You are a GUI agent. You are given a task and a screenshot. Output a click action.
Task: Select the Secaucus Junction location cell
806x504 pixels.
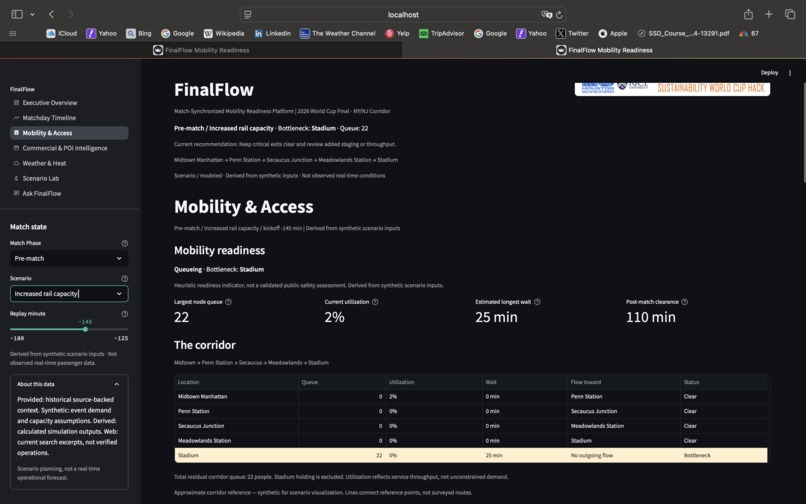(236, 426)
